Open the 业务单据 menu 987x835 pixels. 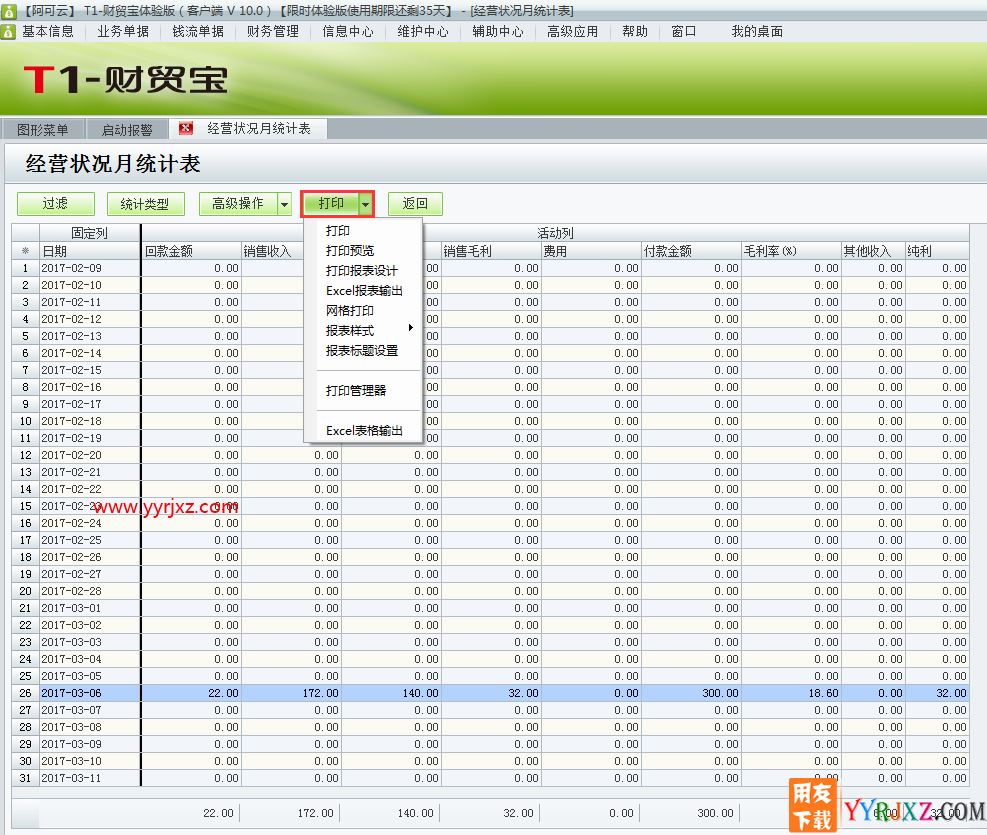pyautogui.click(x=123, y=31)
